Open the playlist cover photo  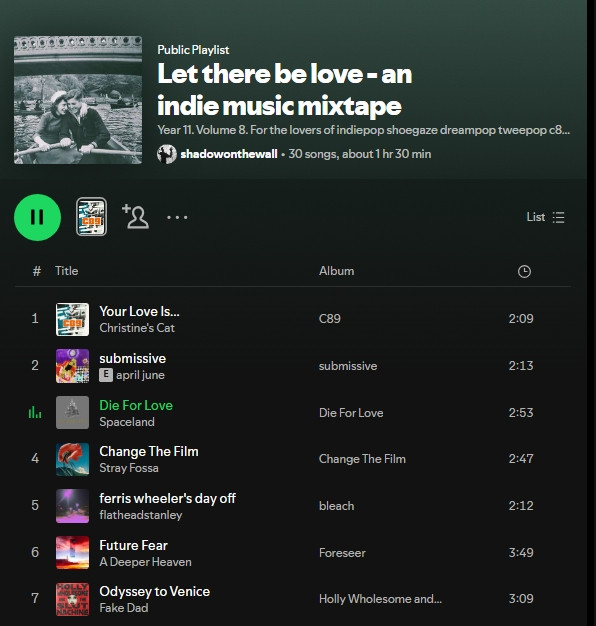point(78,100)
